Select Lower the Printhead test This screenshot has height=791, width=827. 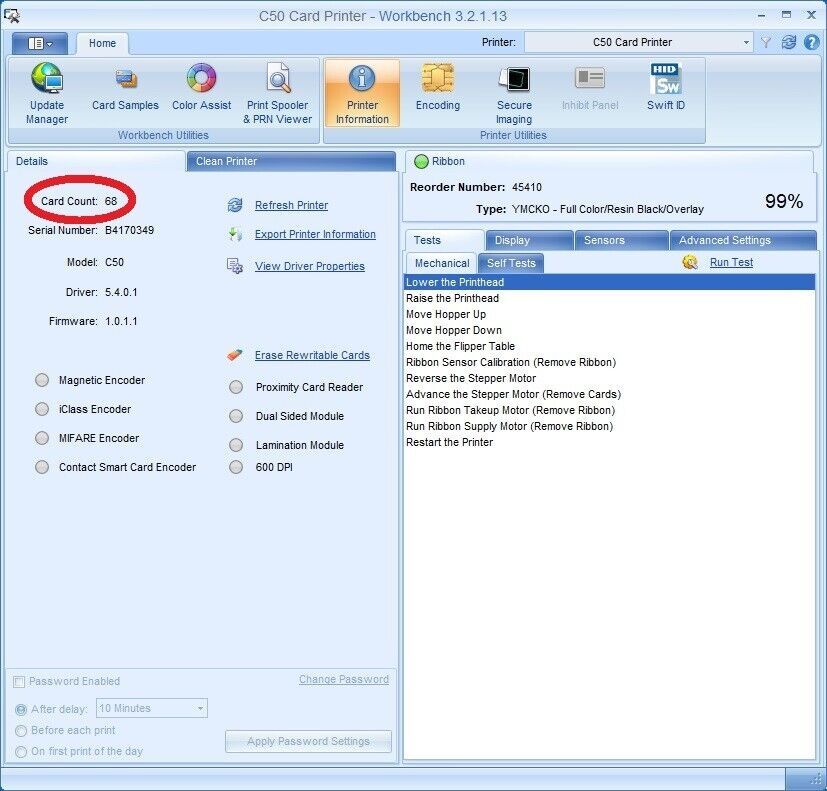[x=610, y=282]
